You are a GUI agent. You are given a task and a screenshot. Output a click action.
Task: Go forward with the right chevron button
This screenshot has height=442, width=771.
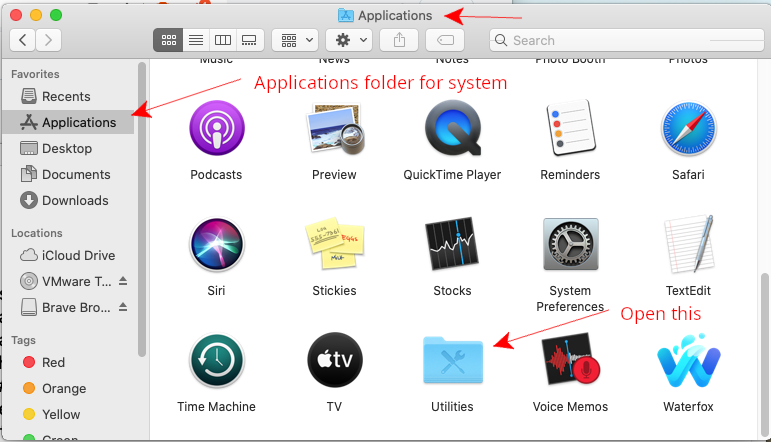point(48,40)
